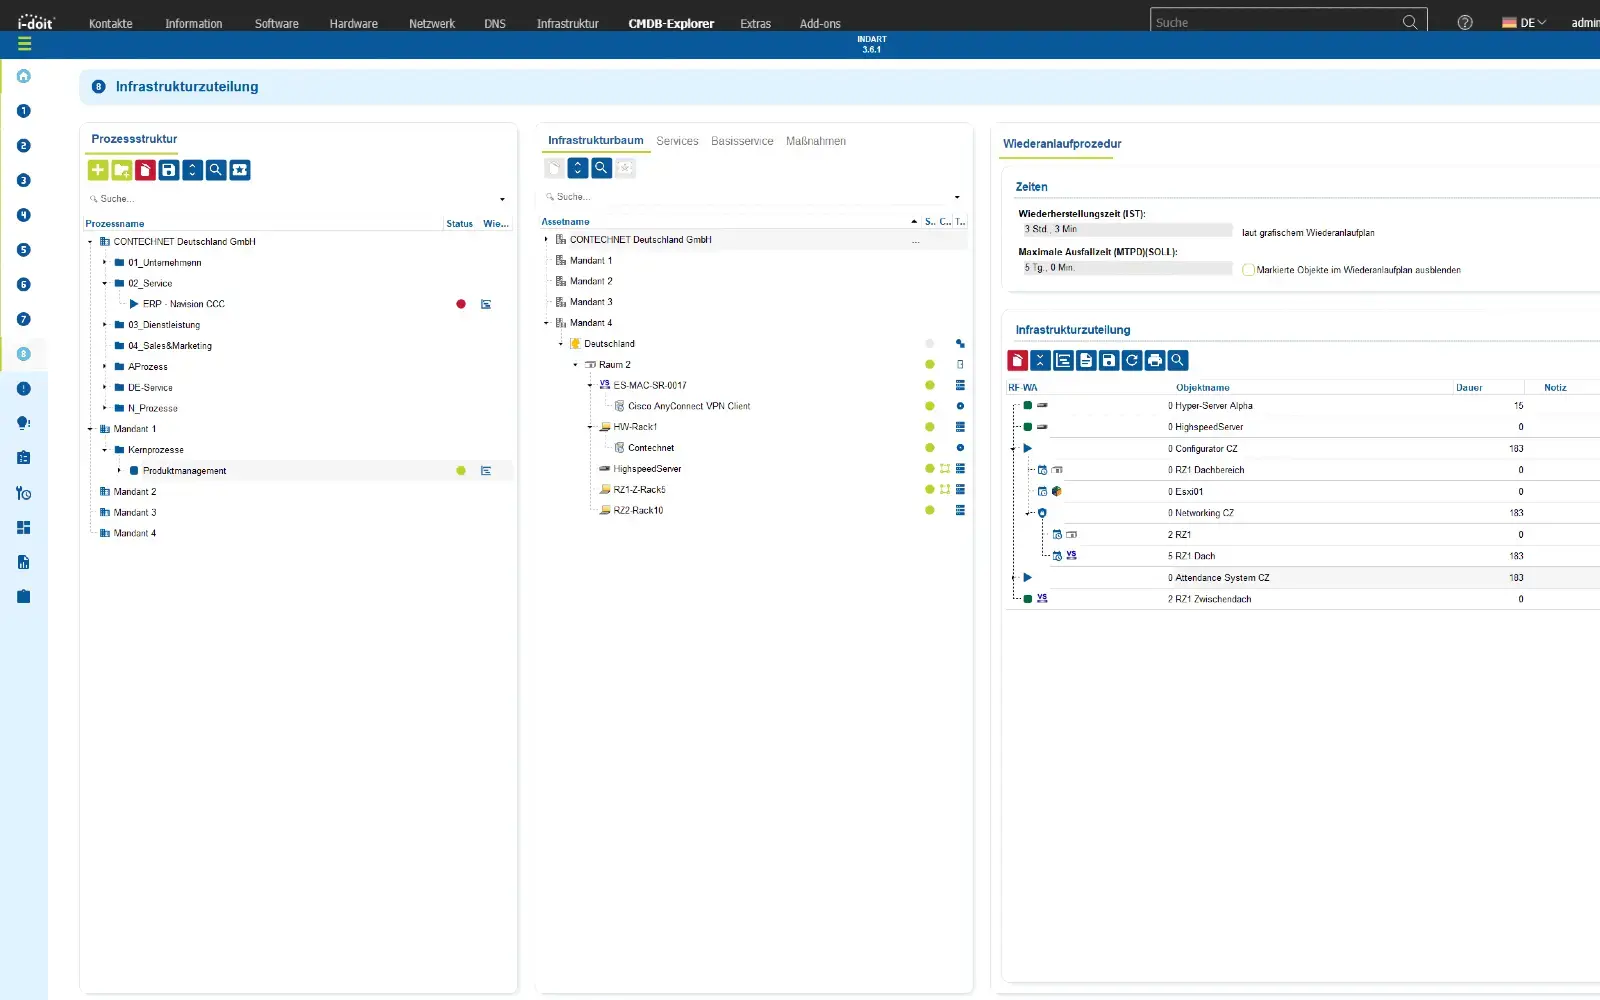Viewport: 1600px width, 1000px height.
Task: Collapse the navigation sidebar with the hamburger icon
Action: click(x=23, y=43)
